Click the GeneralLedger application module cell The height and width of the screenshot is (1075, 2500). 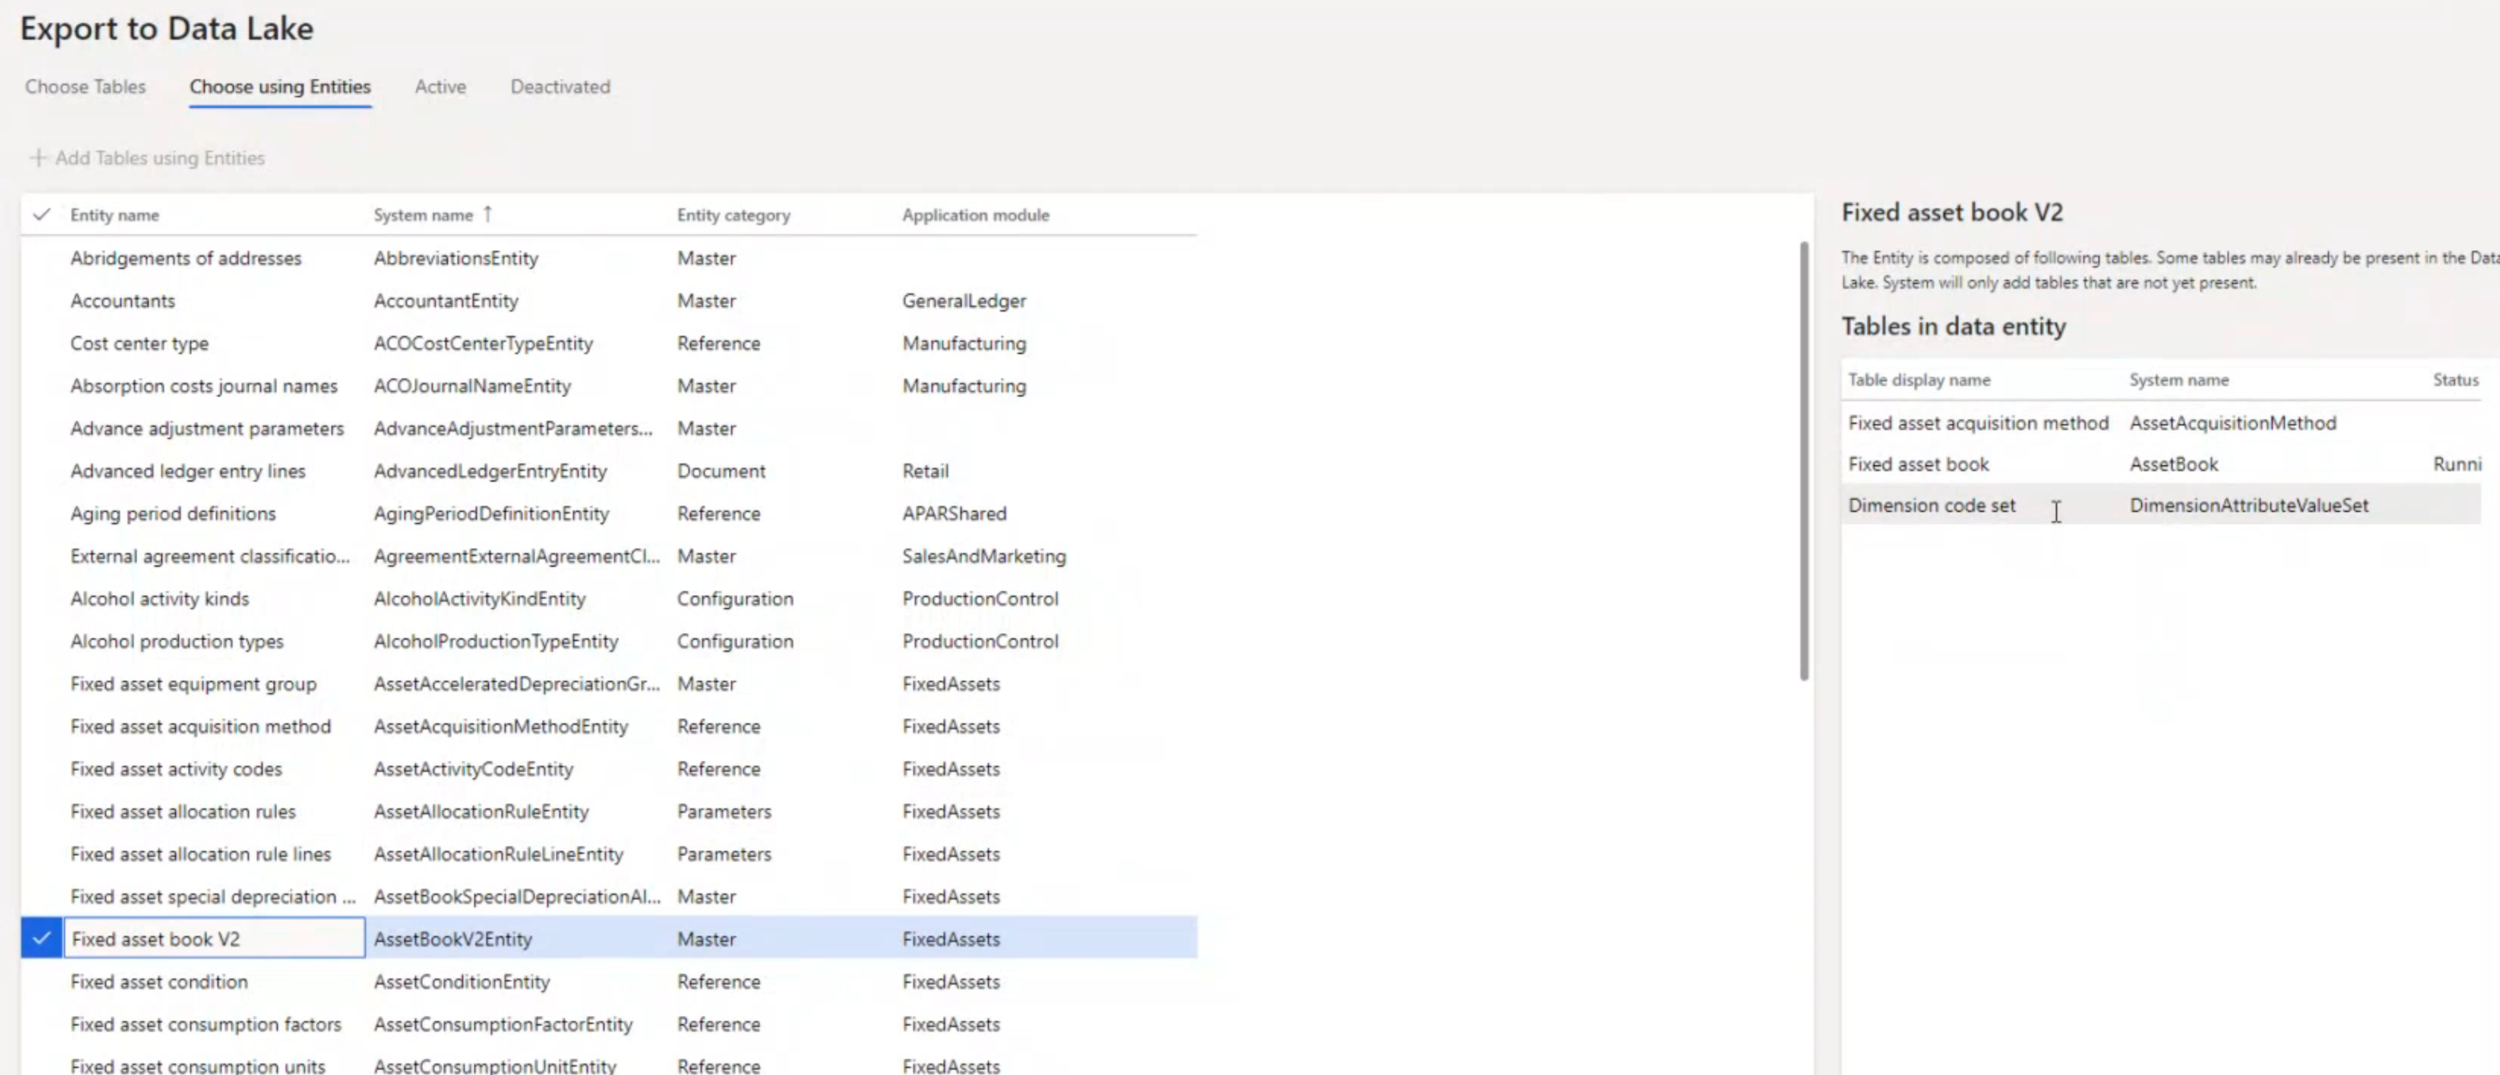964,301
